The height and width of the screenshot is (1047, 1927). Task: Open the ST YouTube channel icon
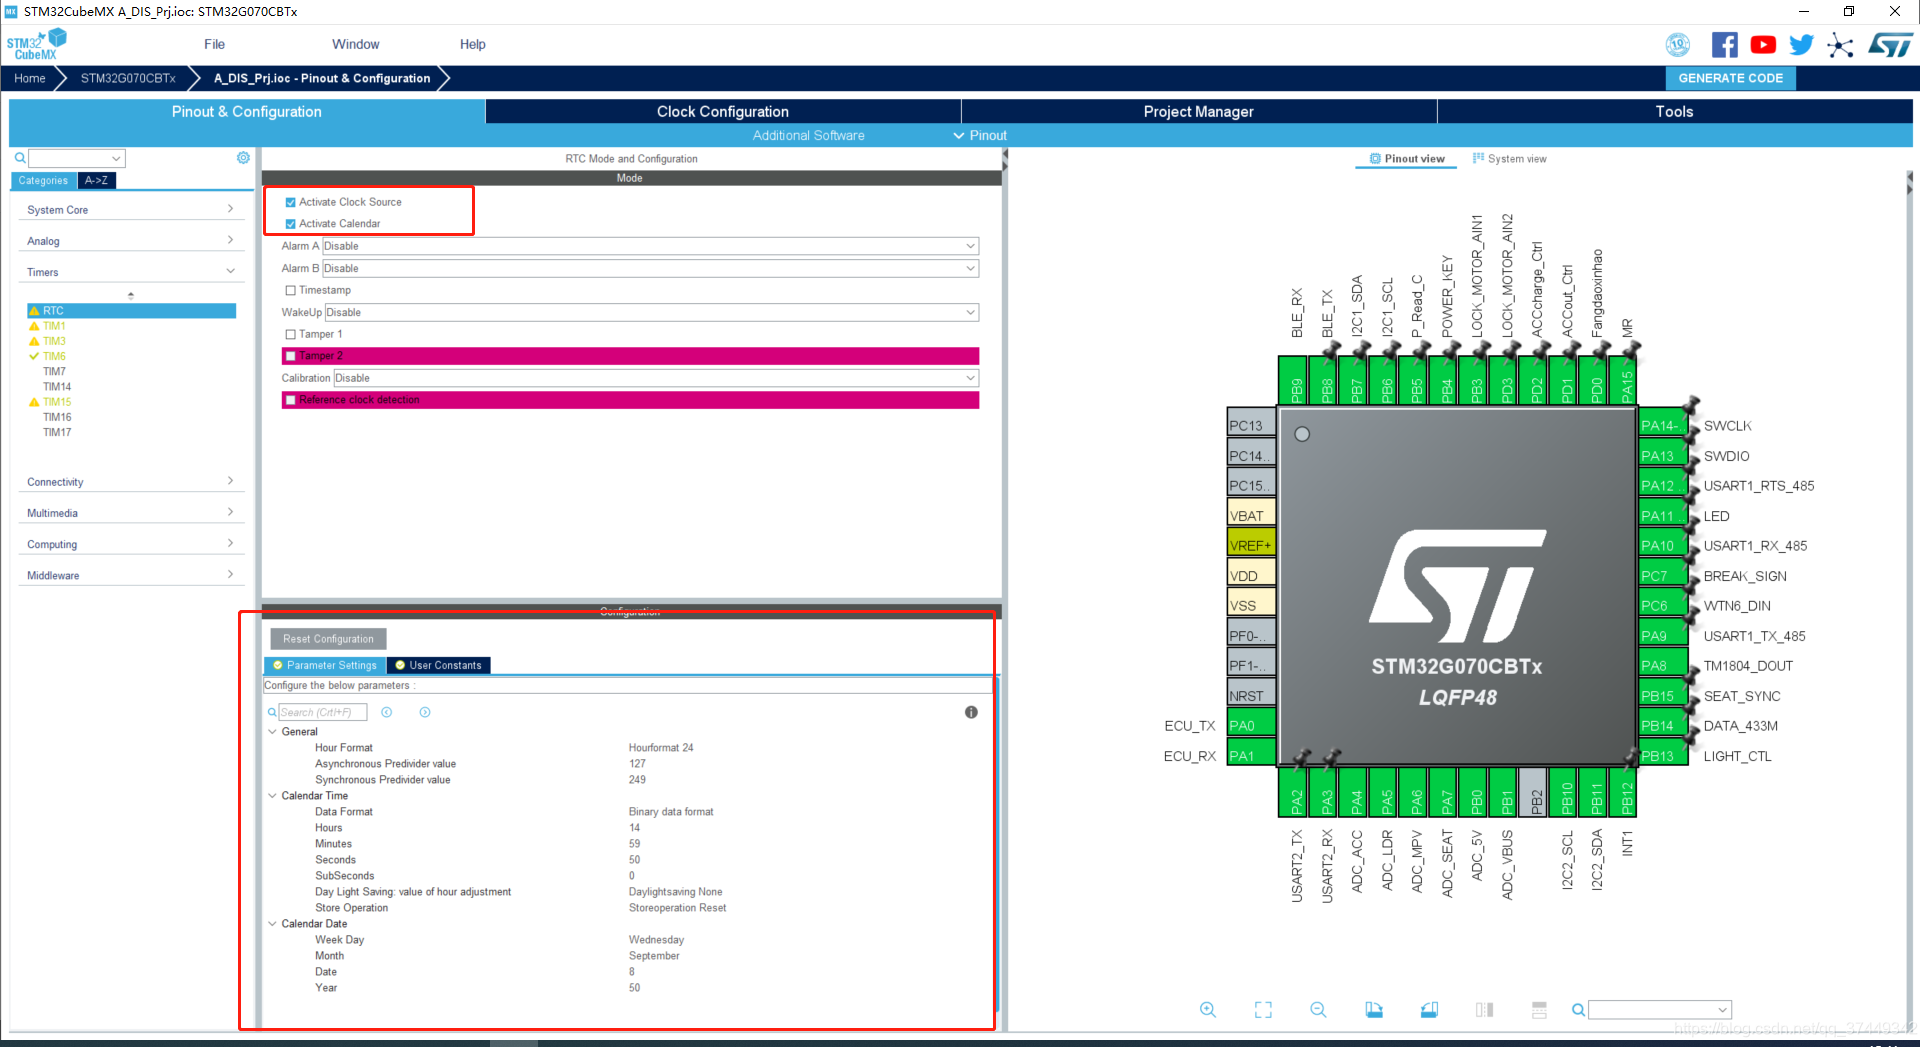tap(1763, 45)
